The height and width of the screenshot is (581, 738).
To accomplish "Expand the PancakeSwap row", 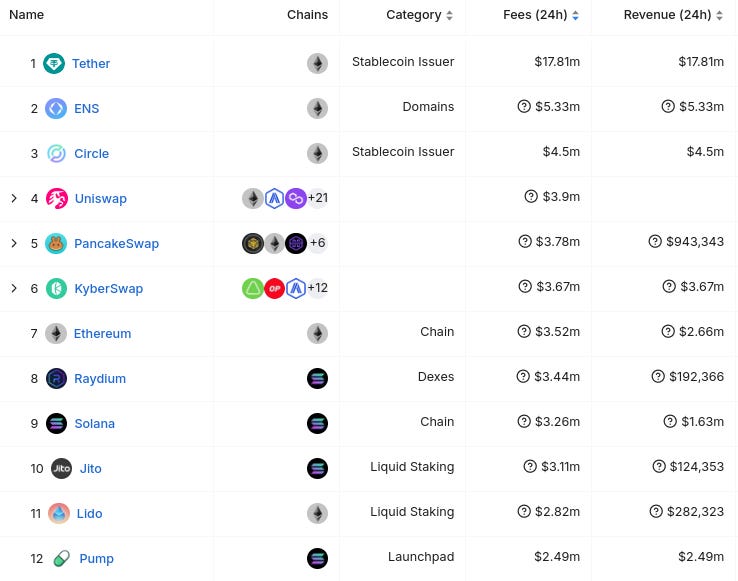I will point(14,243).
